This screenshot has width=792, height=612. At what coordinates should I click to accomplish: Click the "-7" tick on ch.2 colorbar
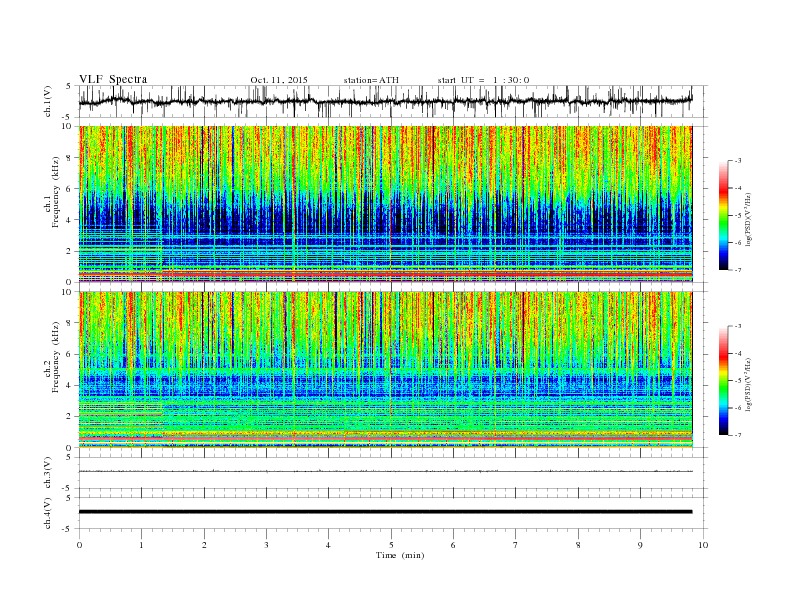coord(737,435)
